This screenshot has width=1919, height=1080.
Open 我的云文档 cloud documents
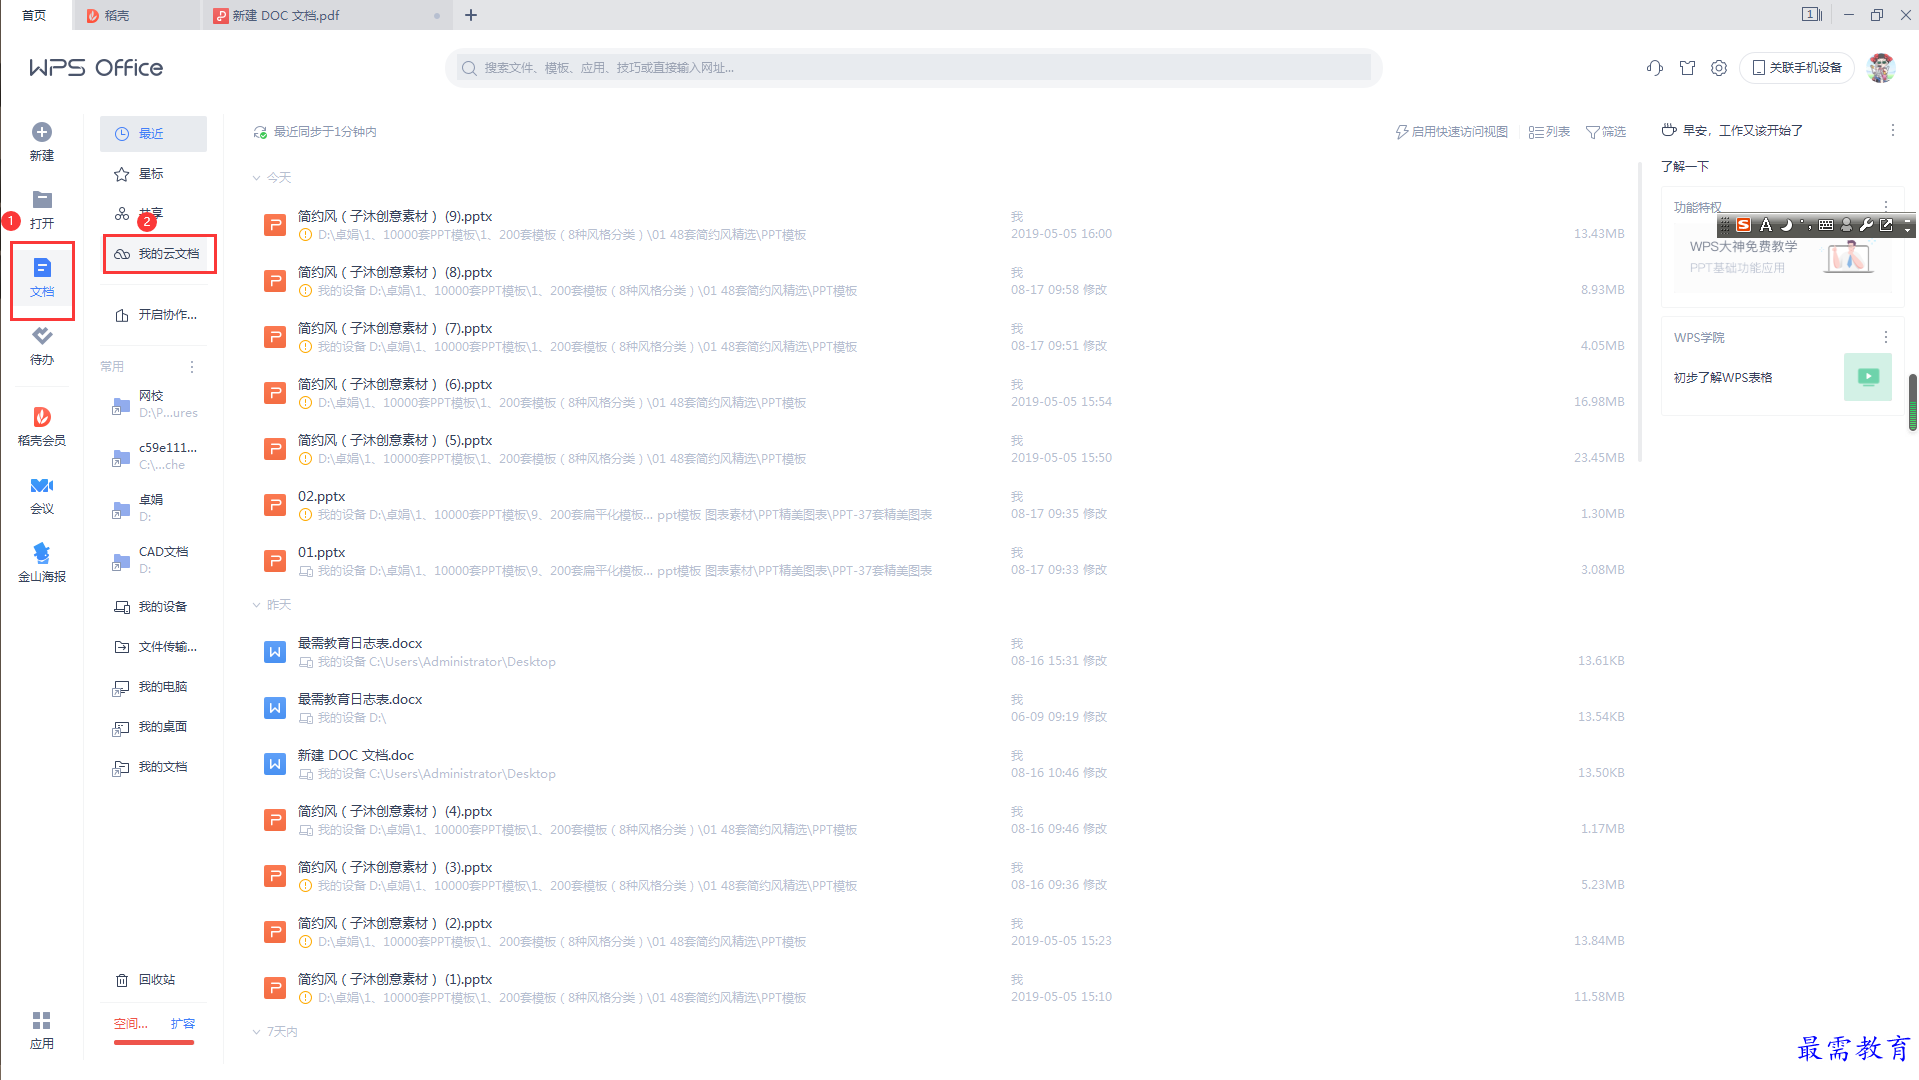pos(160,254)
